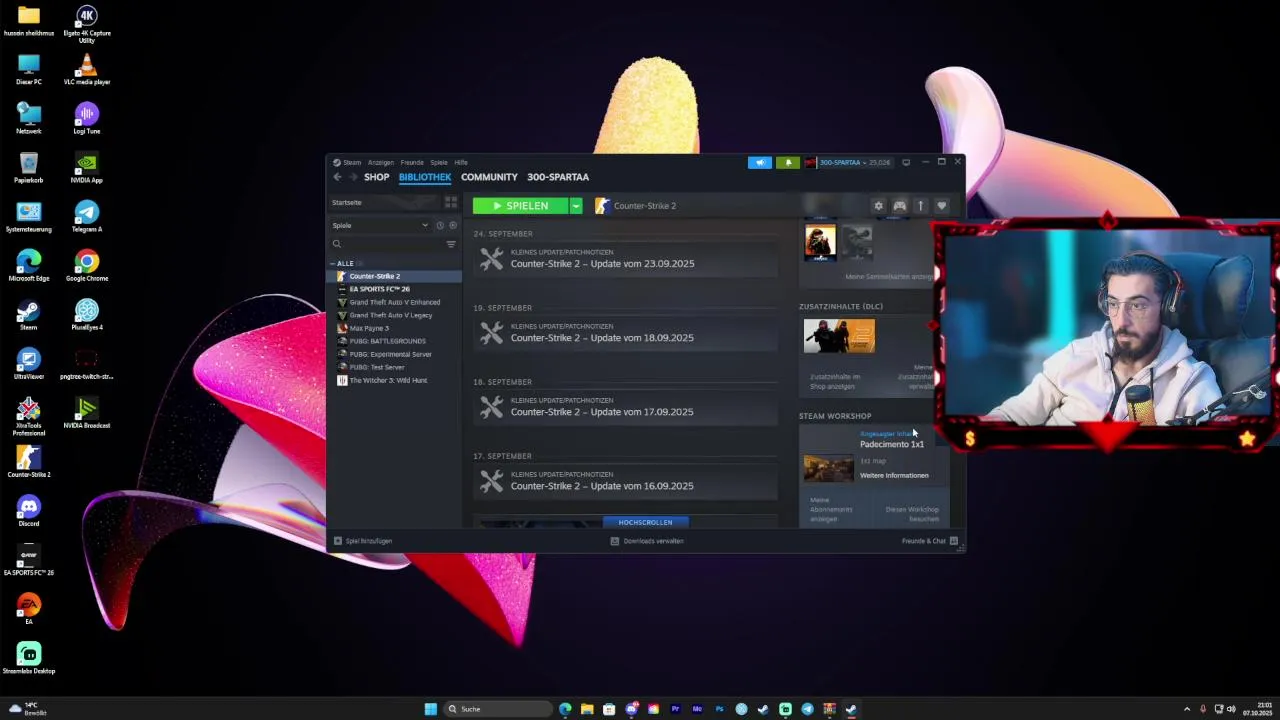Click Weitere Informationen in Steam Workshop
The height and width of the screenshot is (720, 1280).
894,476
